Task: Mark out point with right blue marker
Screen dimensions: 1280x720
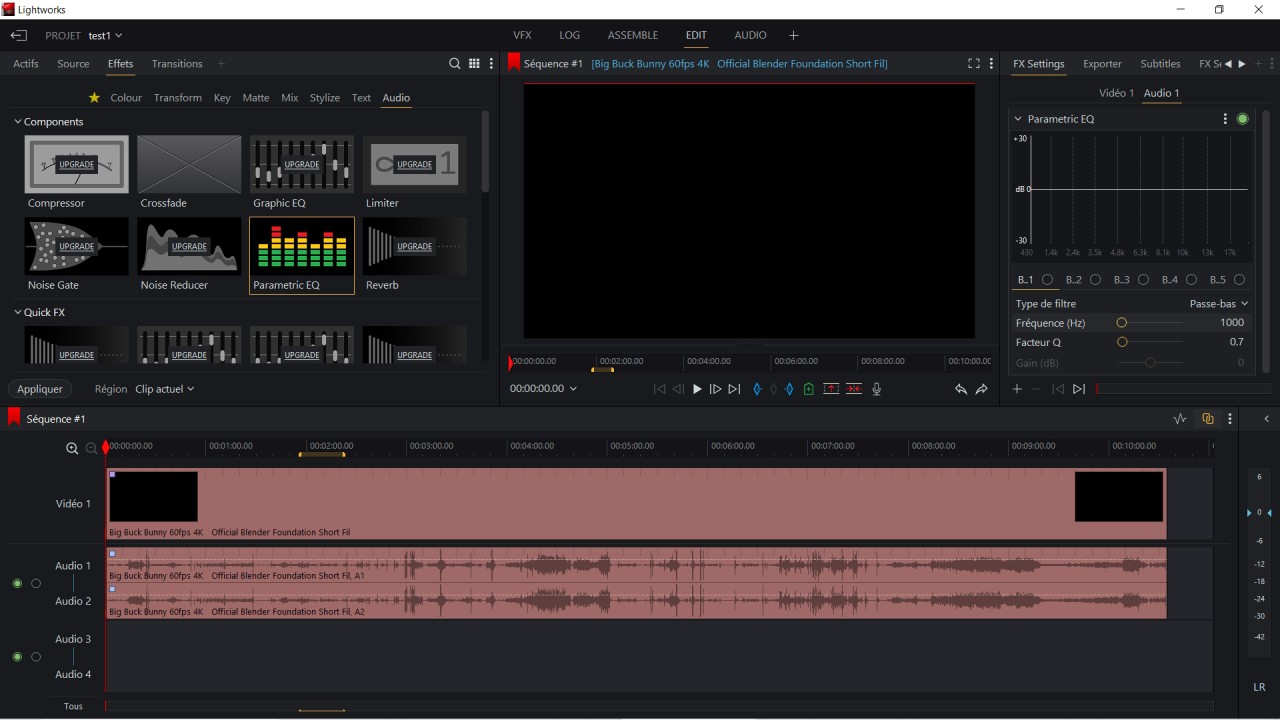Action: [x=789, y=389]
